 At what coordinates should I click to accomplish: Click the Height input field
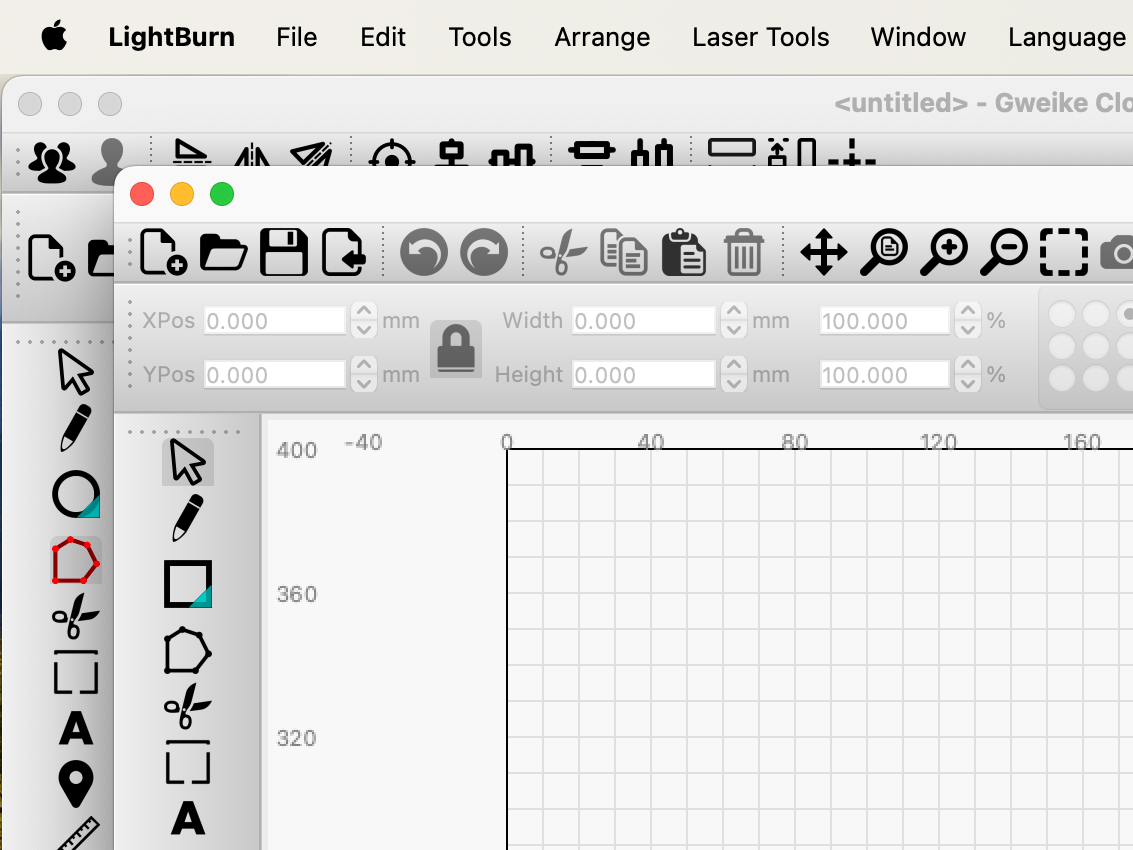[643, 375]
